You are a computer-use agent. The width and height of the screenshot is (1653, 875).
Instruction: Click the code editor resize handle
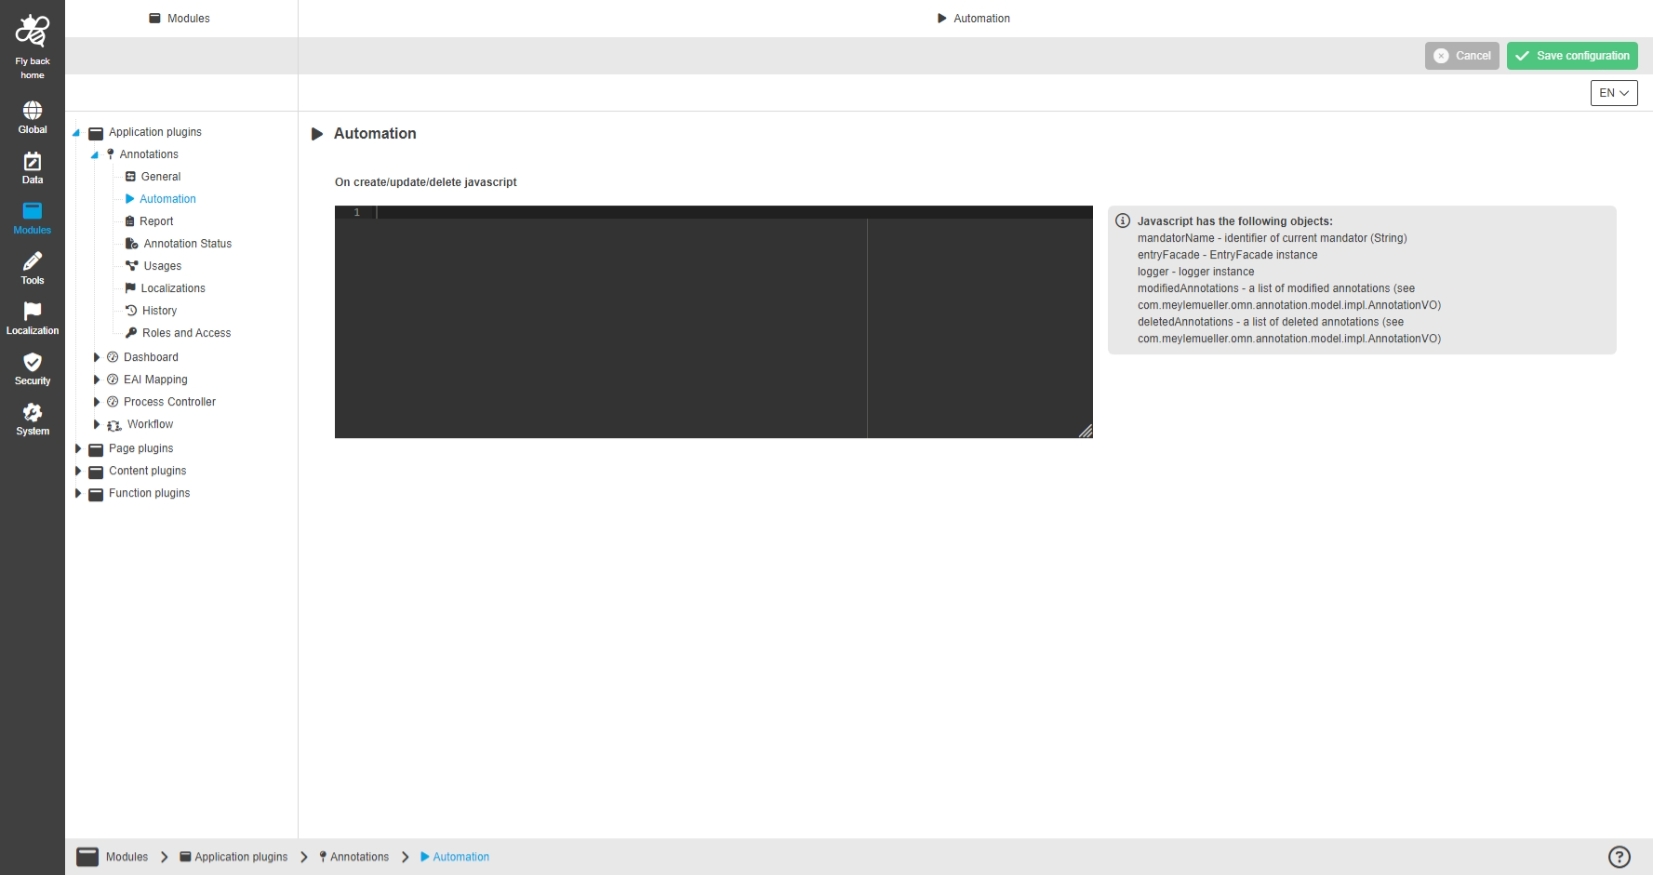1085,431
